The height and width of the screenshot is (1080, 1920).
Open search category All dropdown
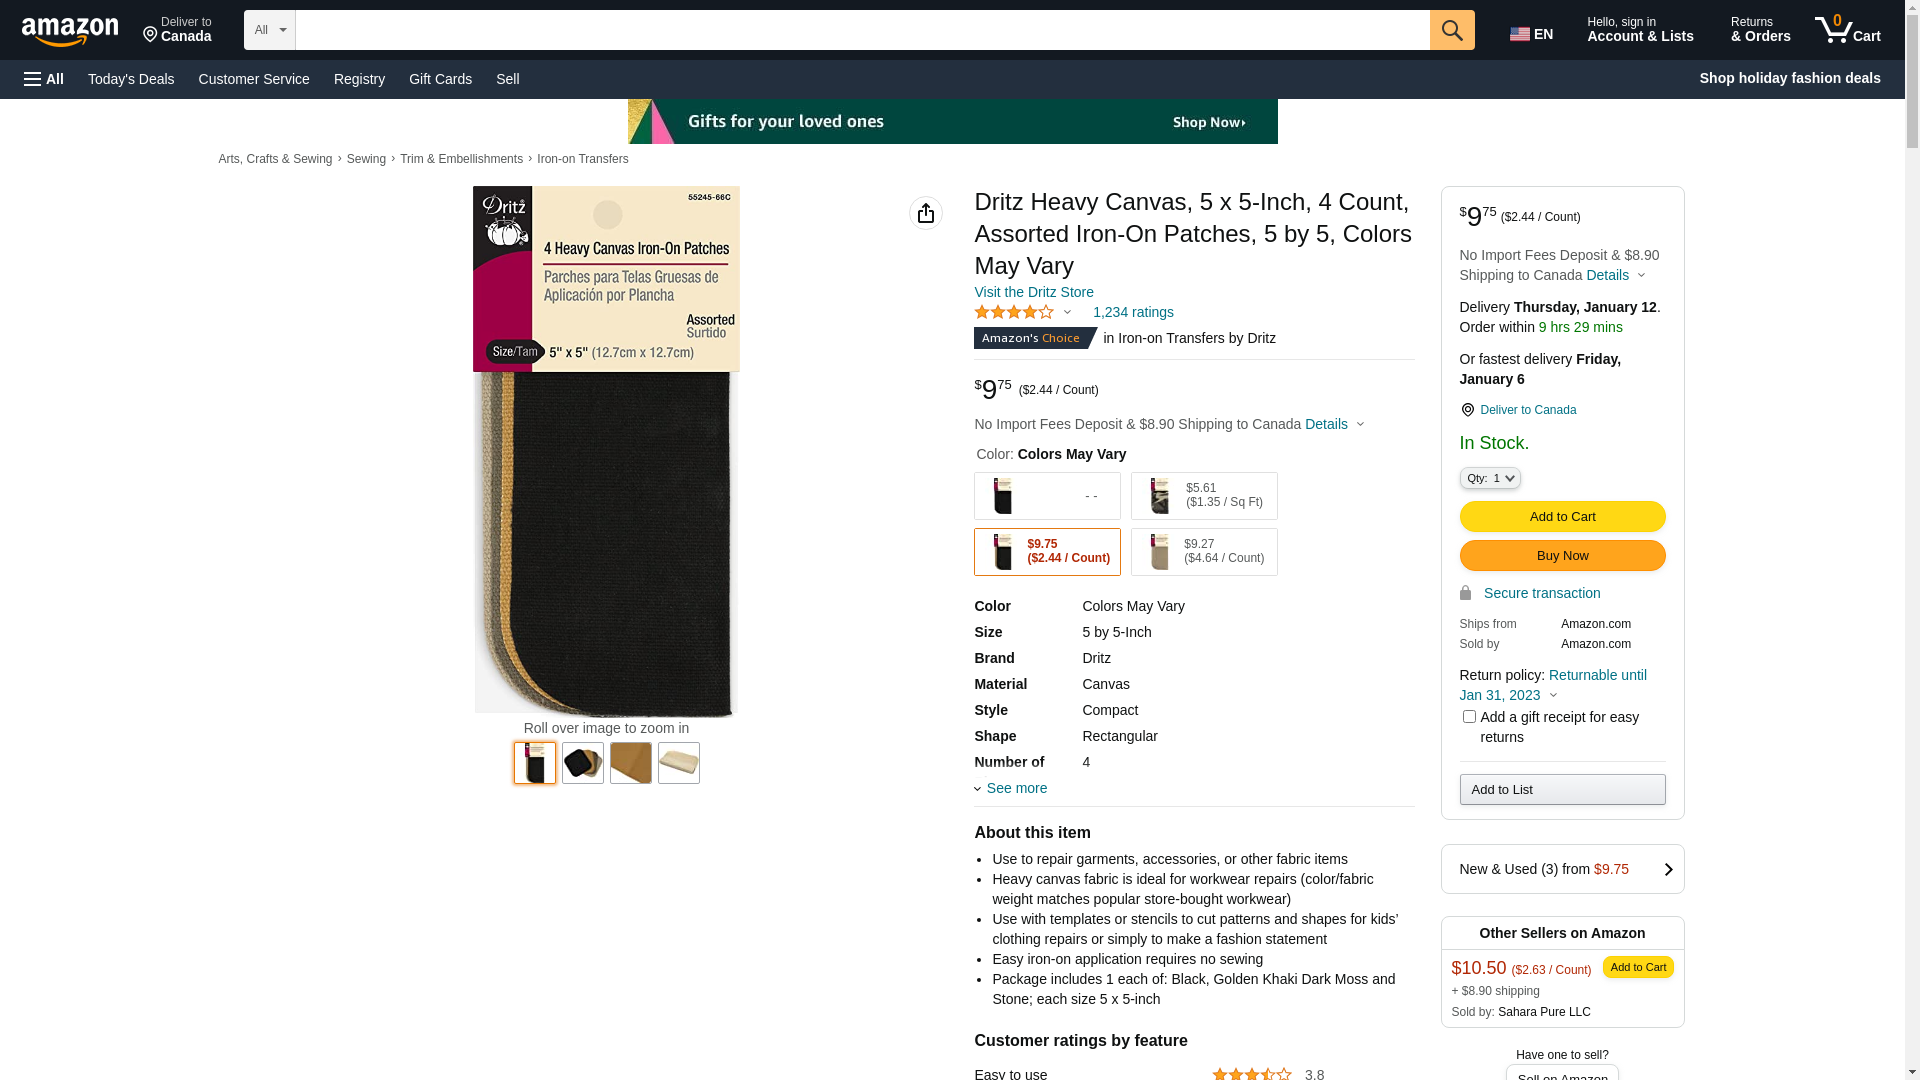[x=270, y=30]
